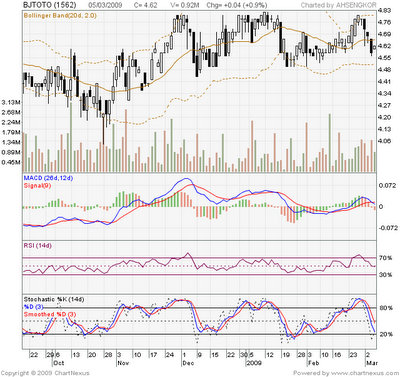Image resolution: width=400 pixels, height=377 pixels.
Task: Click the 2009 year label on time axis
Action: tap(254, 363)
